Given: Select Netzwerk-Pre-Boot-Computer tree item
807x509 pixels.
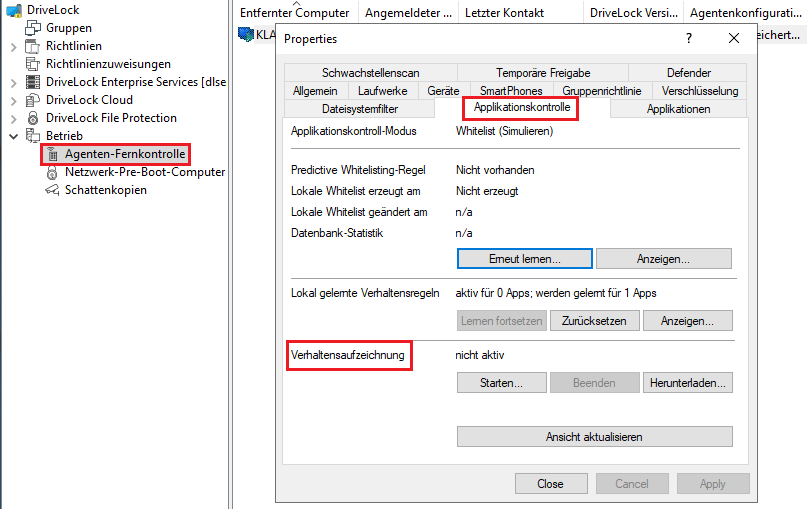Looking at the screenshot, I should coord(145,172).
